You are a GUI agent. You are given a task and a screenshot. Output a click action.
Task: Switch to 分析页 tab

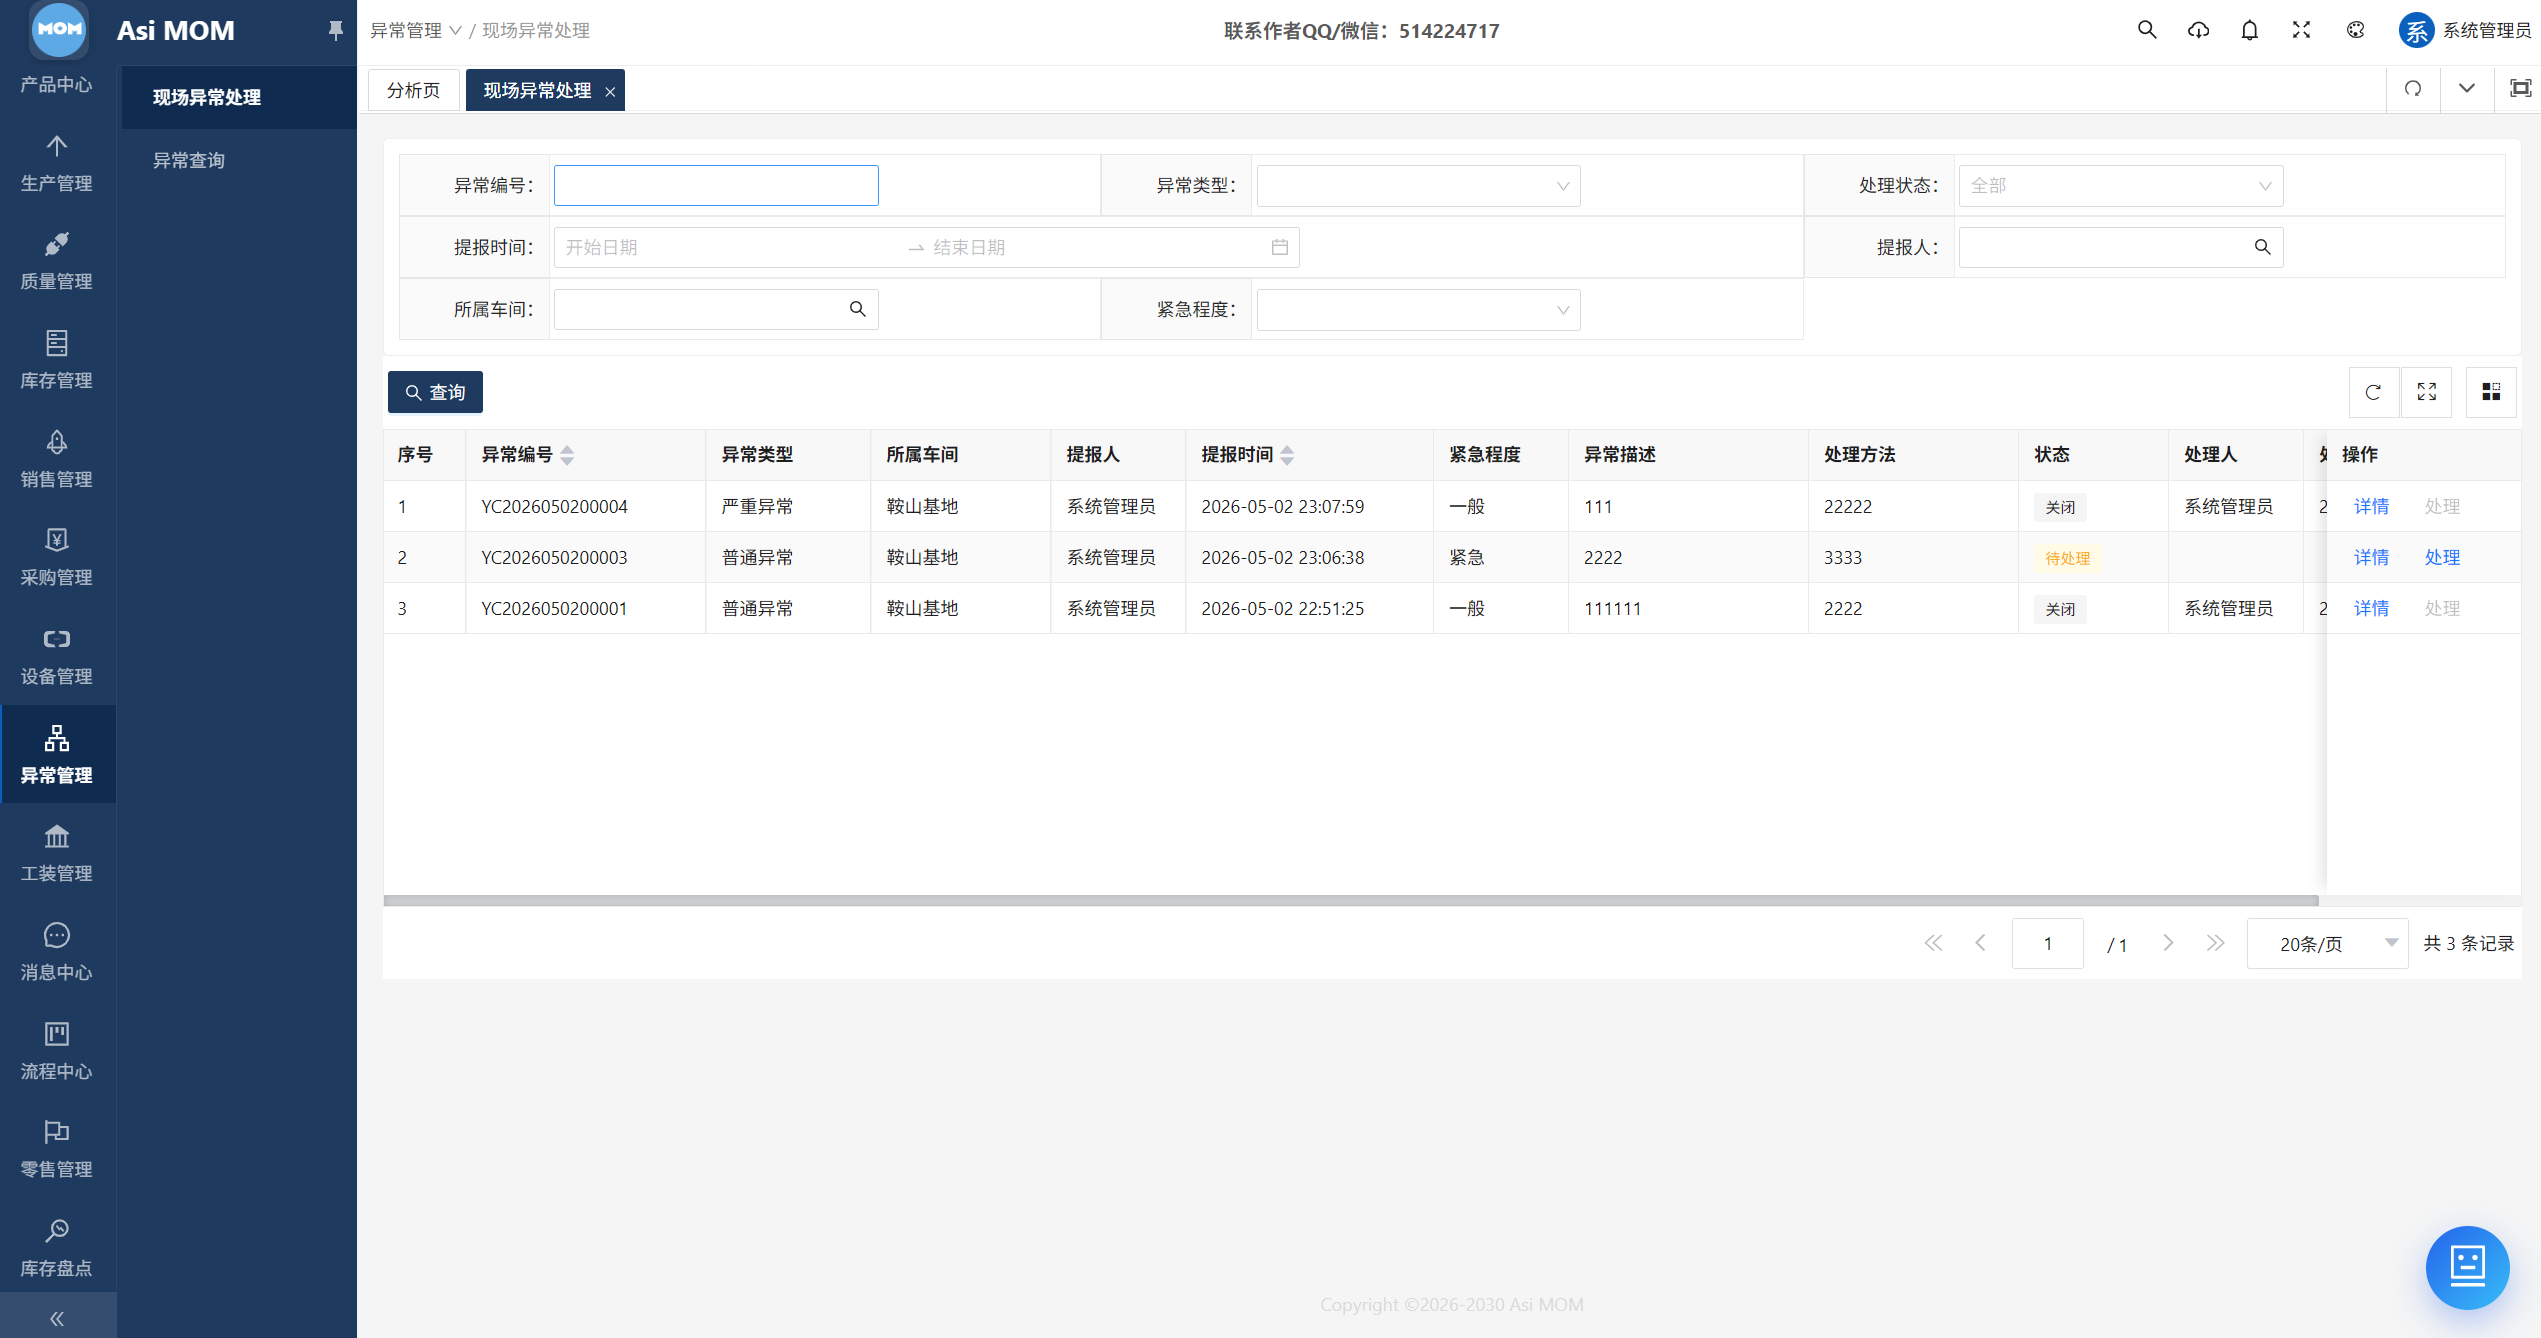413,90
